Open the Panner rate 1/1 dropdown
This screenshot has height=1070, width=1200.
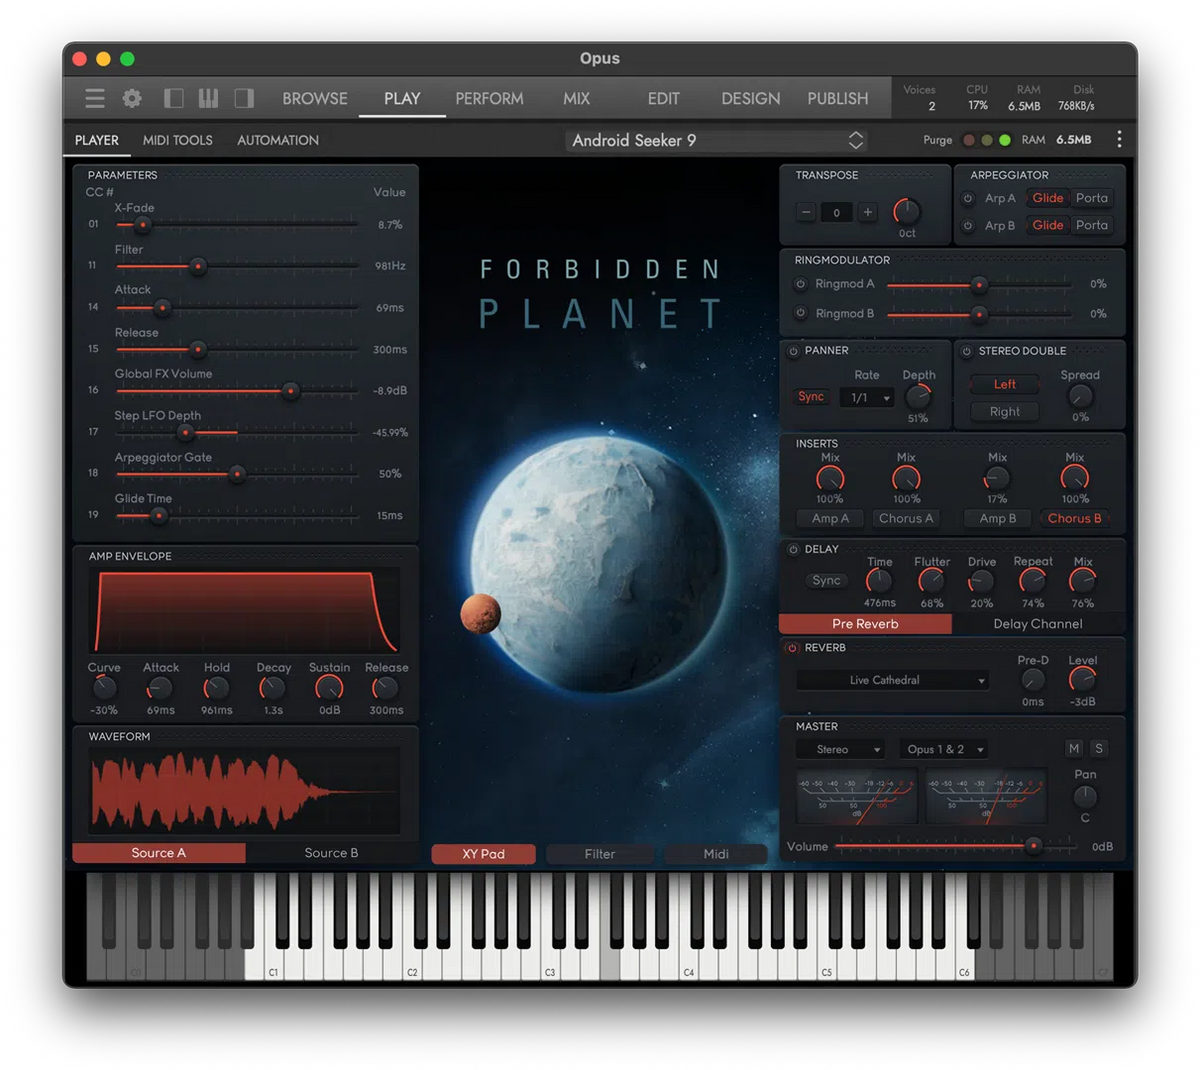click(x=866, y=397)
